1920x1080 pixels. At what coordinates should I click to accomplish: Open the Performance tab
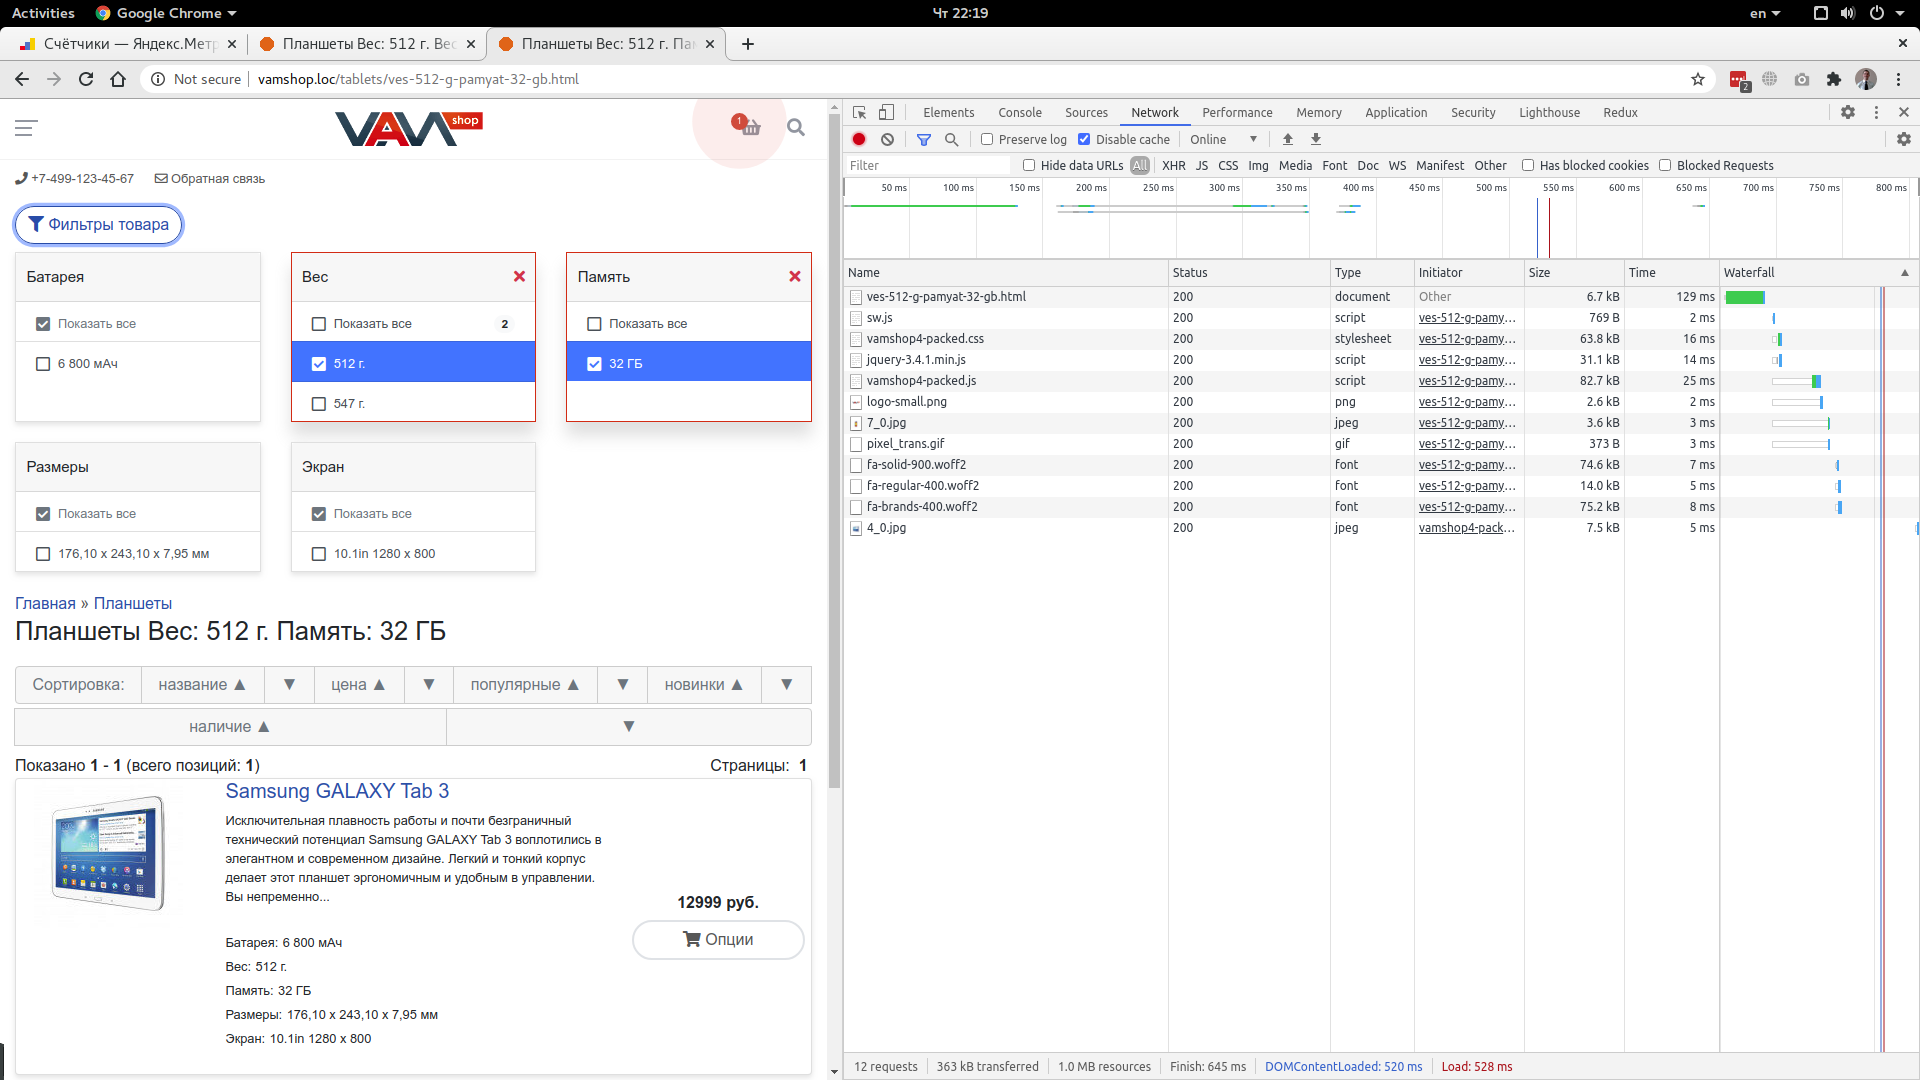point(1237,112)
